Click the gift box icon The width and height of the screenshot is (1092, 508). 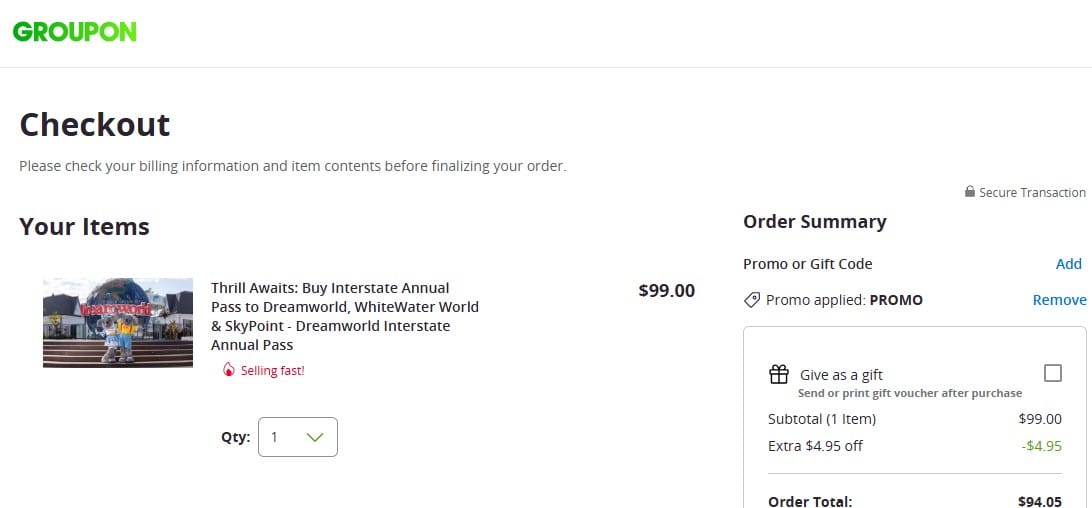779,374
